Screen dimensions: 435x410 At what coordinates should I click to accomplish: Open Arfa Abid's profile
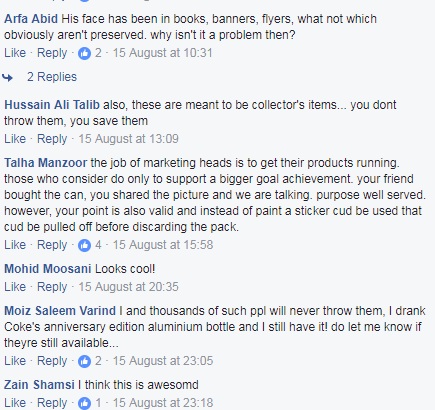coord(31,19)
